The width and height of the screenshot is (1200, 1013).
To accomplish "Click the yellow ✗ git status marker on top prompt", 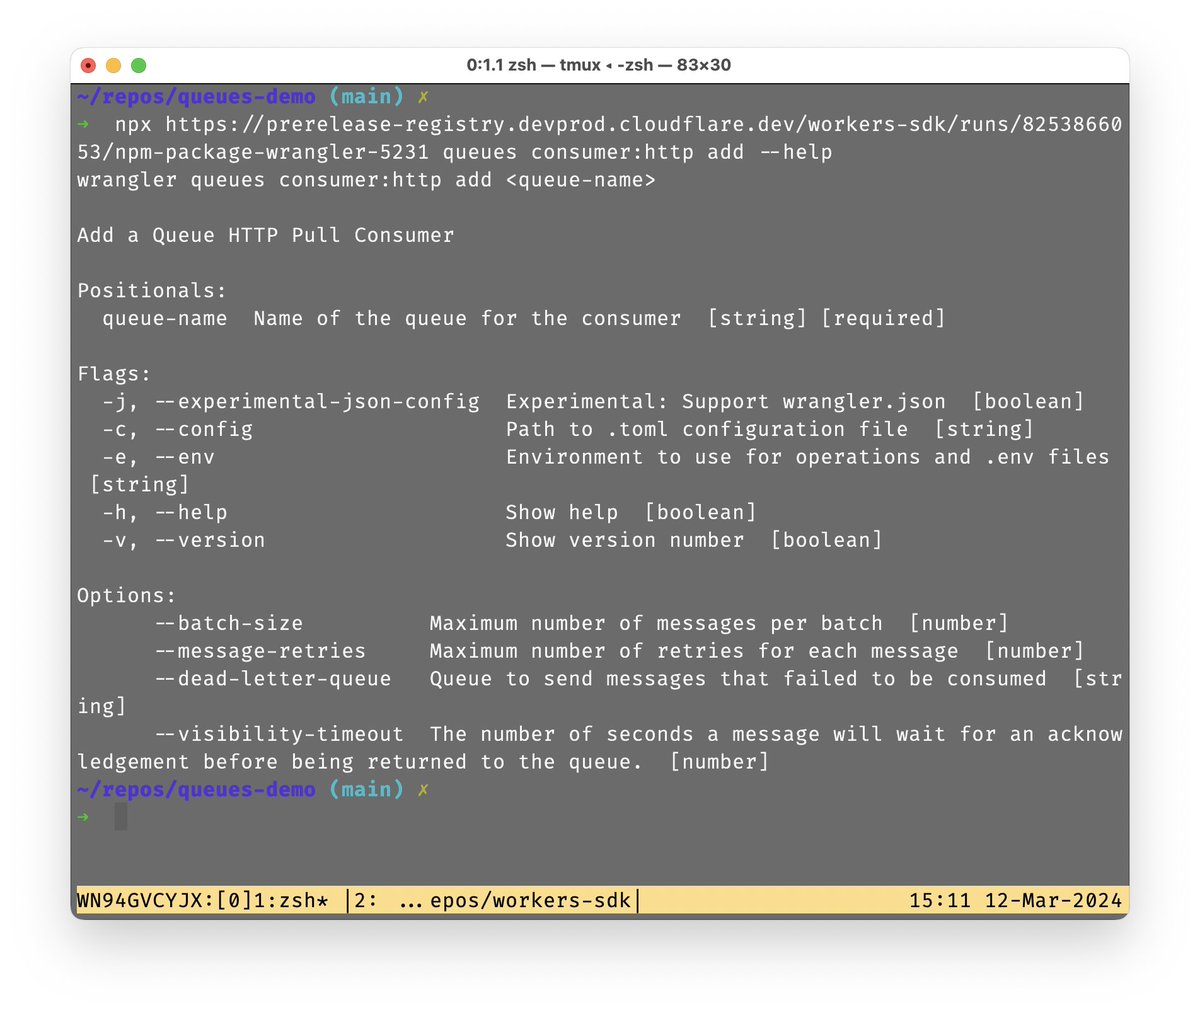I will pyautogui.click(x=423, y=97).
